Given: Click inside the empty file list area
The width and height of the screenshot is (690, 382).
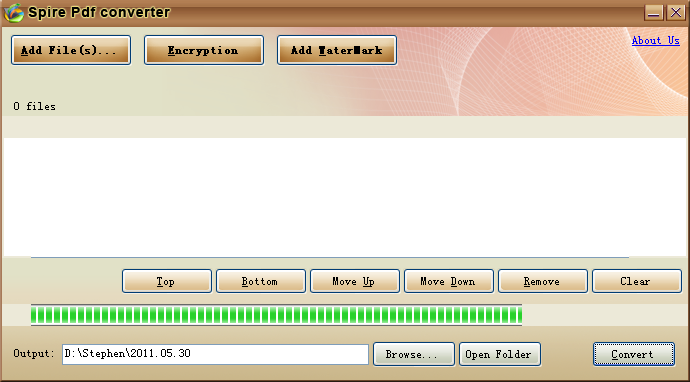Looking at the screenshot, I should click(345, 197).
